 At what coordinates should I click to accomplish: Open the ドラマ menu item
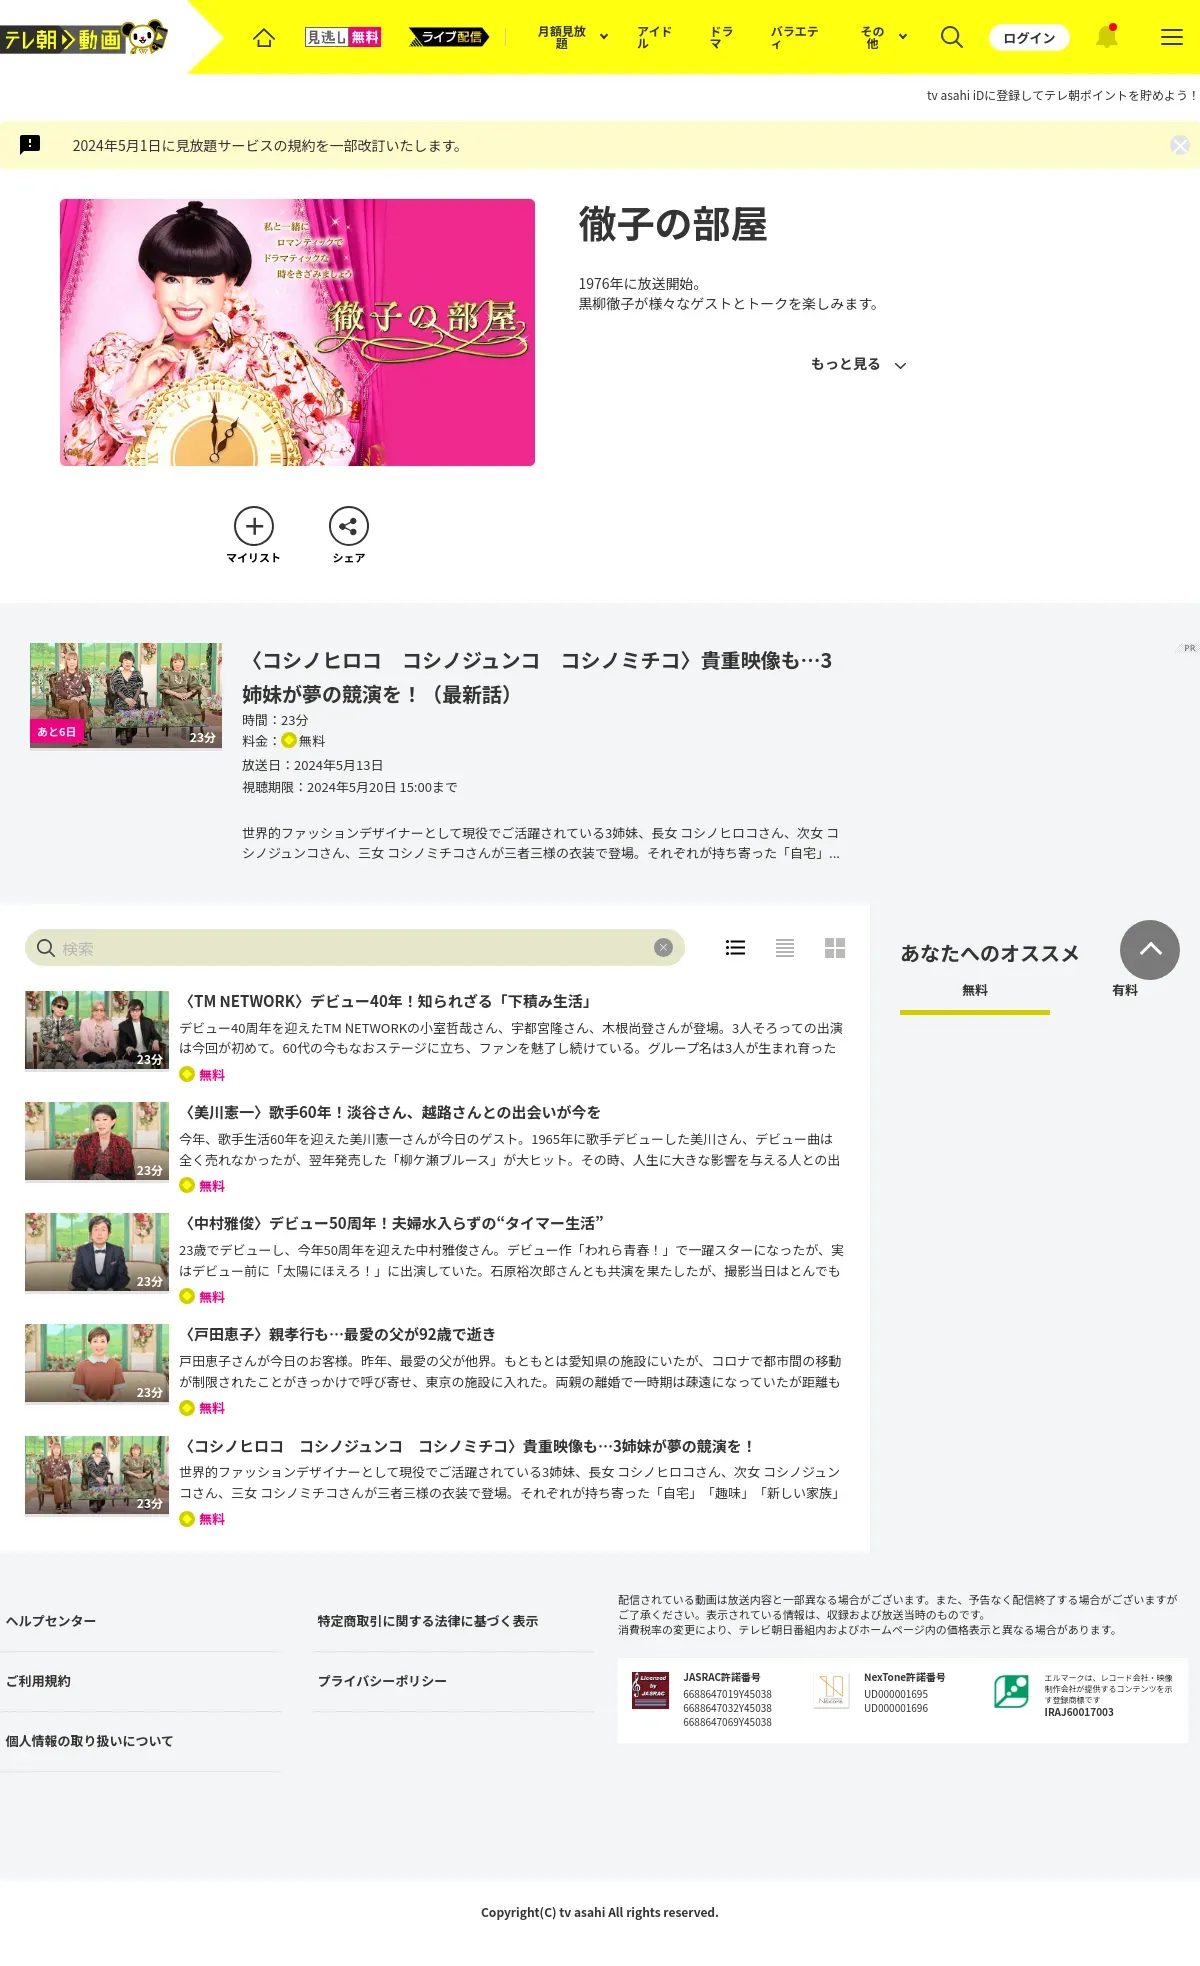(x=721, y=37)
